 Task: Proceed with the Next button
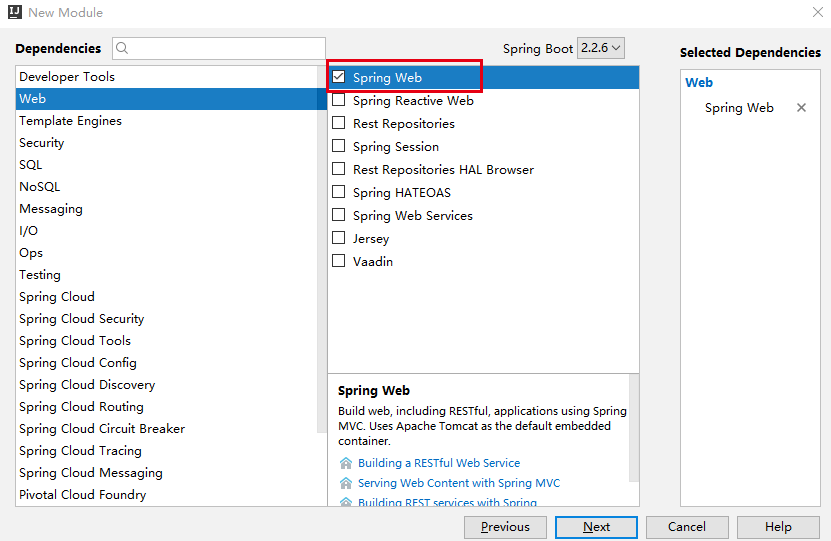(596, 527)
